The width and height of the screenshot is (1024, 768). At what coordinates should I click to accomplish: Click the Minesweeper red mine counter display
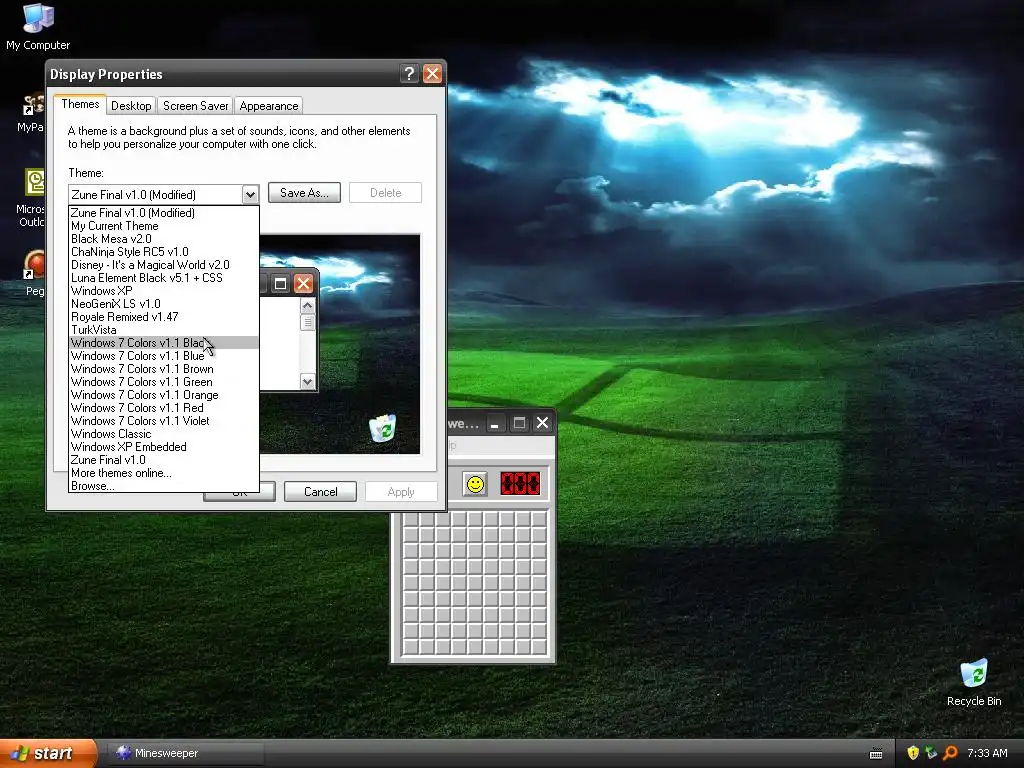coord(520,483)
